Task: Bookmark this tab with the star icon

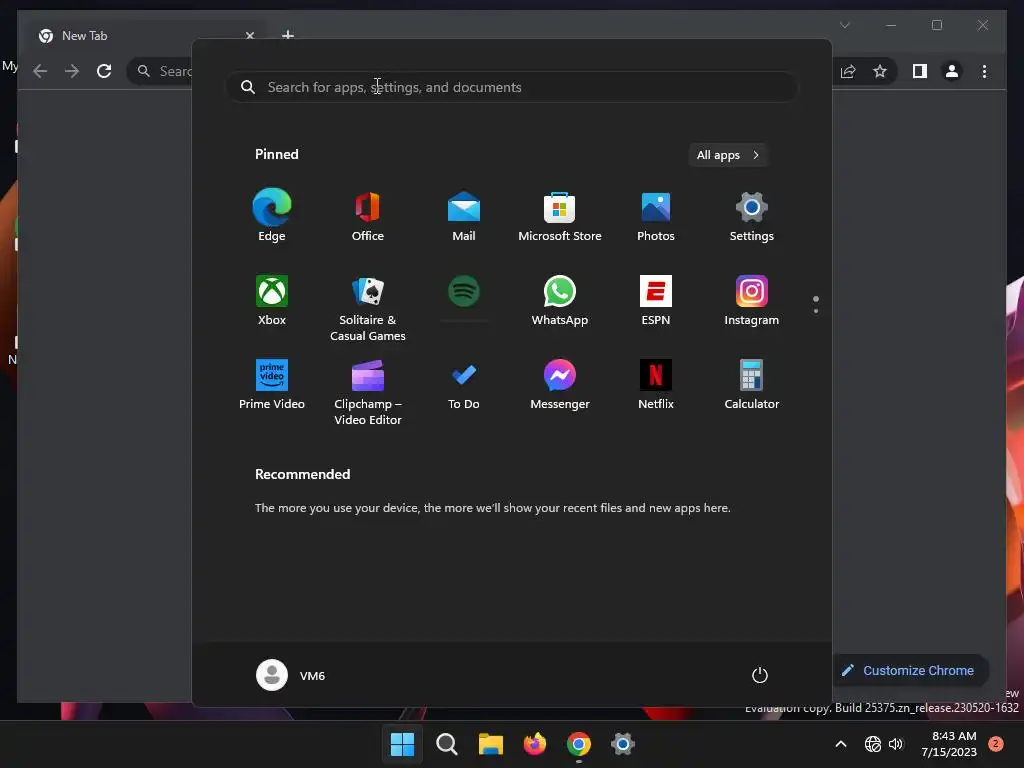Action: [x=880, y=71]
